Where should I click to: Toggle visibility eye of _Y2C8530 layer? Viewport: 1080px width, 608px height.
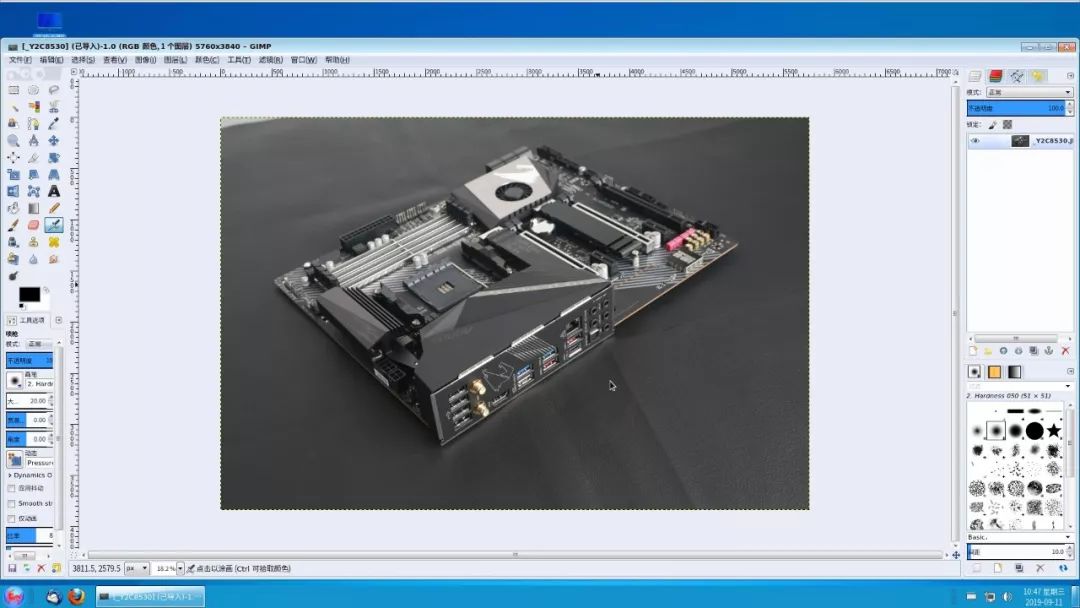[x=975, y=141]
